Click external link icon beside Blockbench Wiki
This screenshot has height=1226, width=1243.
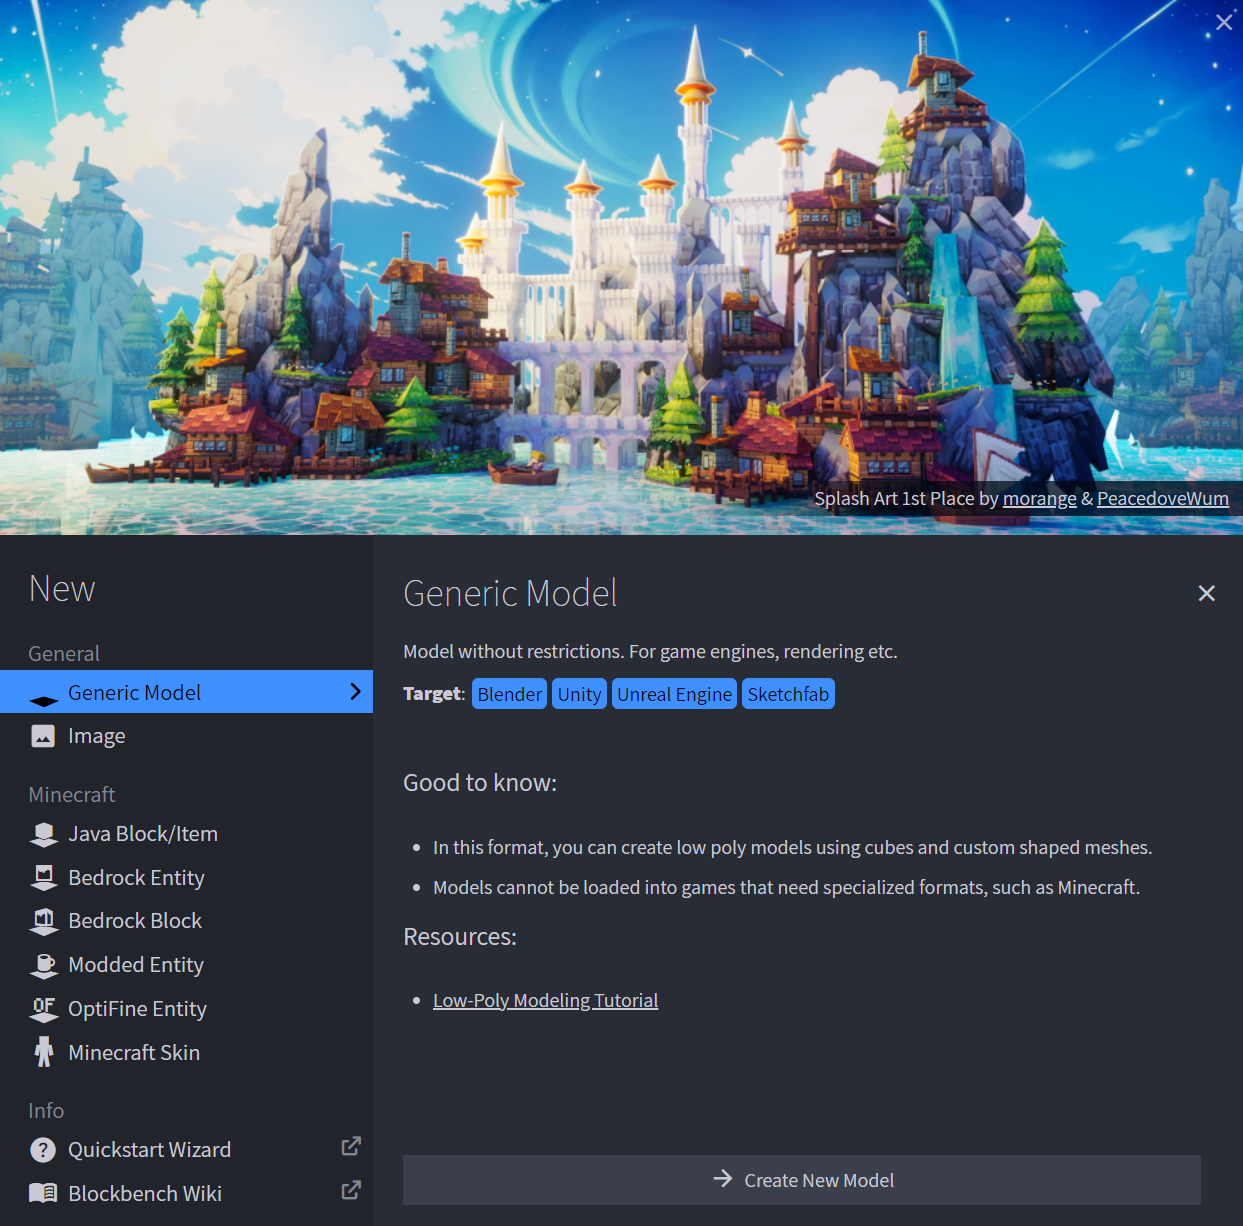[351, 1190]
